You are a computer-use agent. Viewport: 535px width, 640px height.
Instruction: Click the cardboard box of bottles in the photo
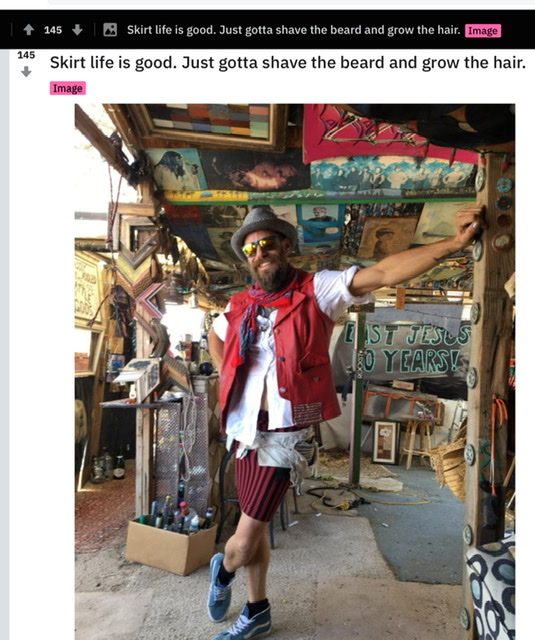tap(171, 545)
